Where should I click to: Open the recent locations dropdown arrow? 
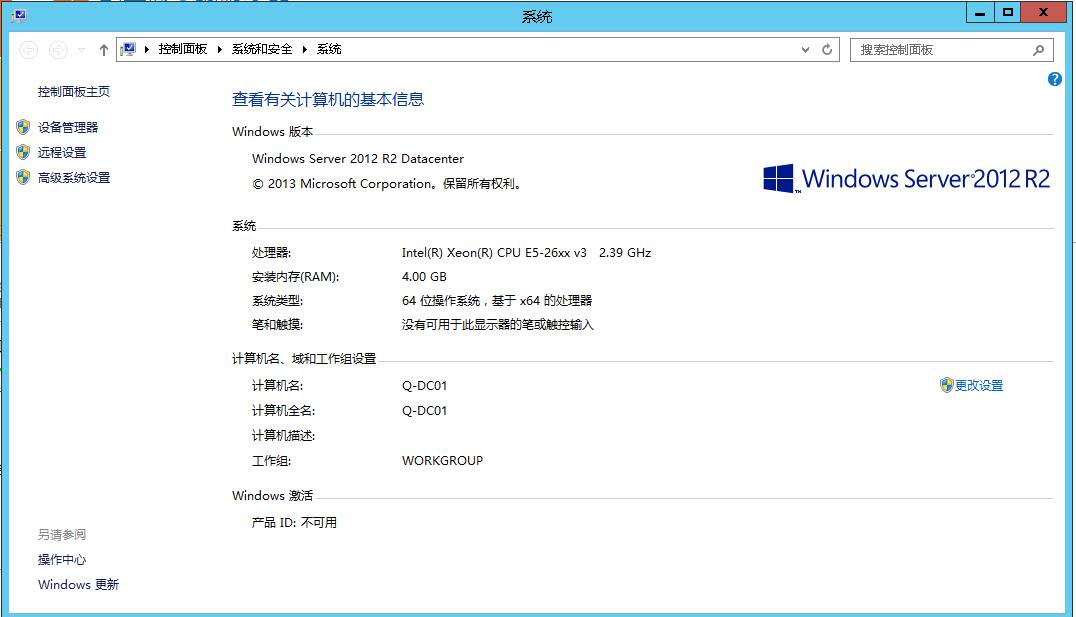[x=82, y=49]
